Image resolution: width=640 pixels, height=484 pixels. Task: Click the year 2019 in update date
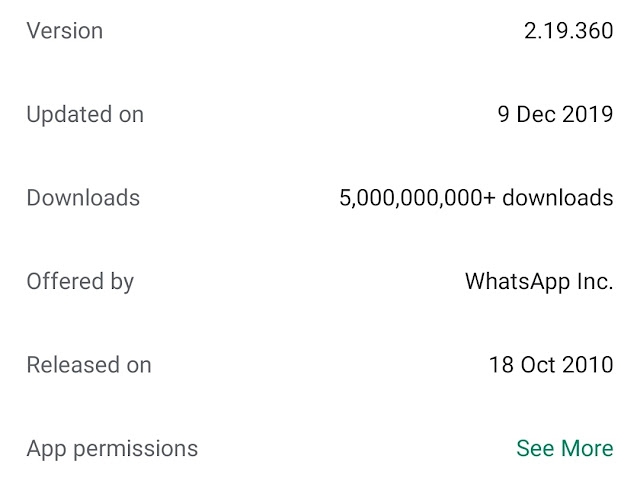pyautogui.click(x=586, y=114)
